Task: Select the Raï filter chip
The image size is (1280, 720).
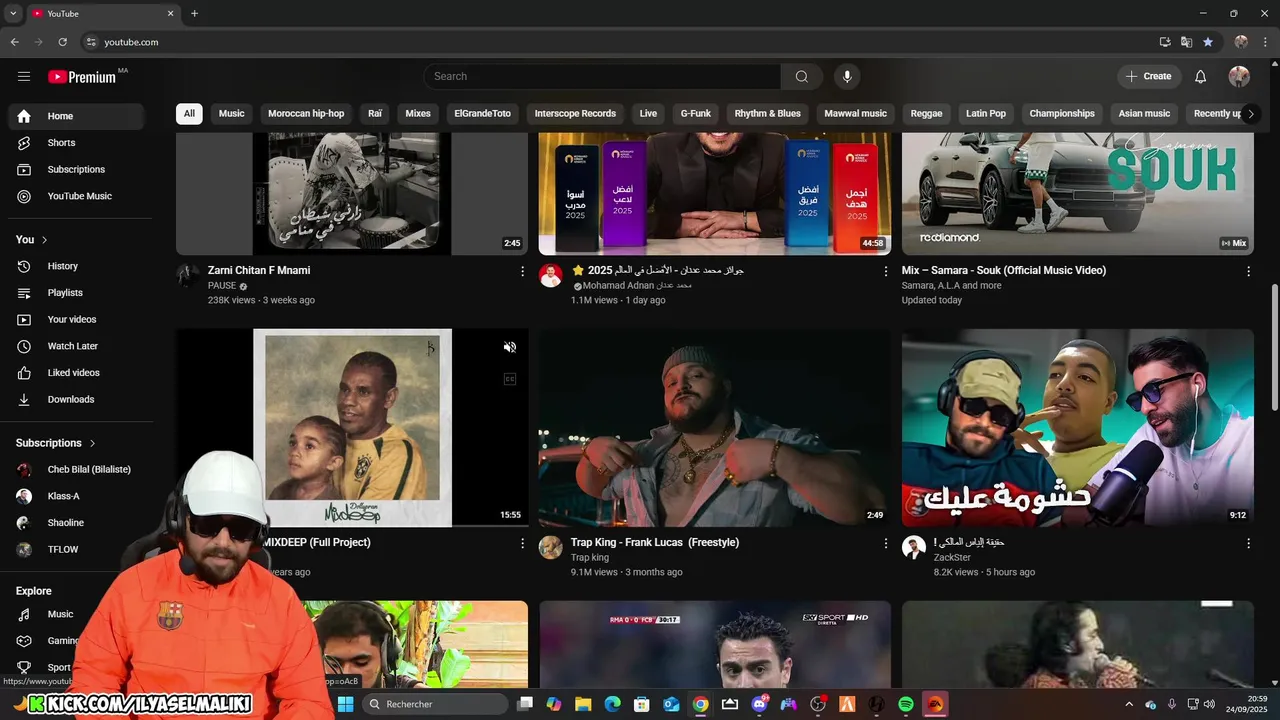Action: click(x=375, y=113)
